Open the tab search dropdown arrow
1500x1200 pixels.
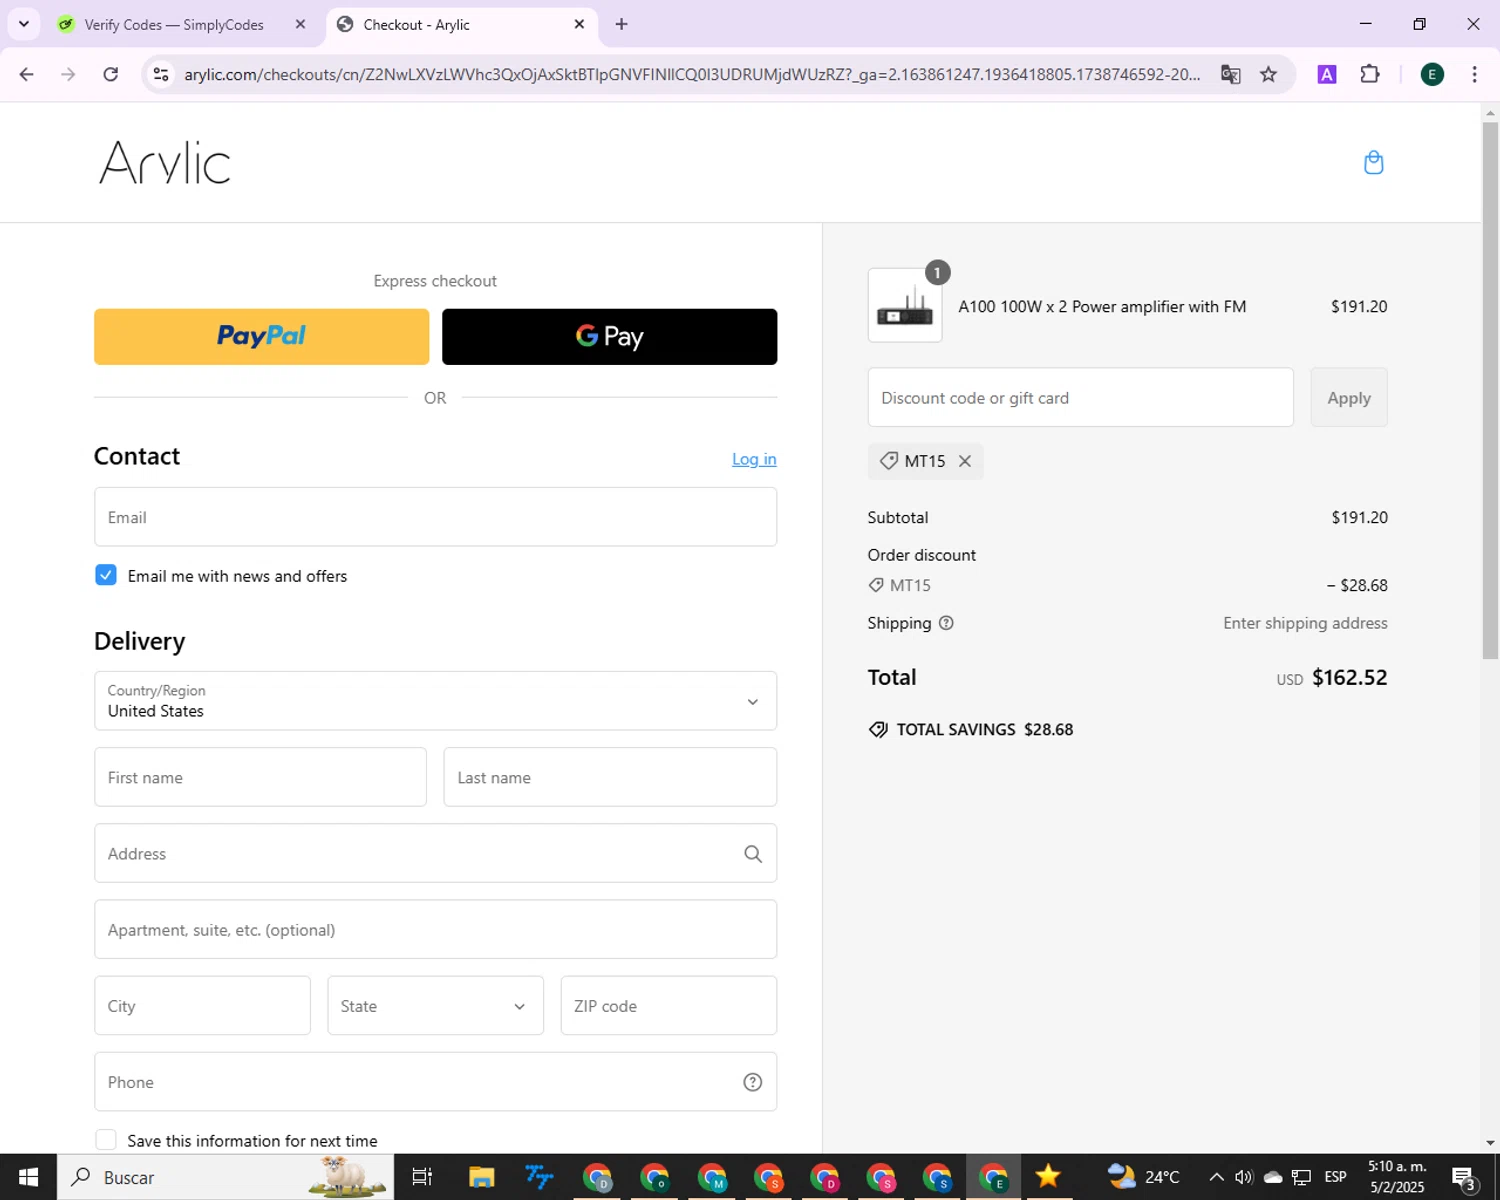coord(23,24)
